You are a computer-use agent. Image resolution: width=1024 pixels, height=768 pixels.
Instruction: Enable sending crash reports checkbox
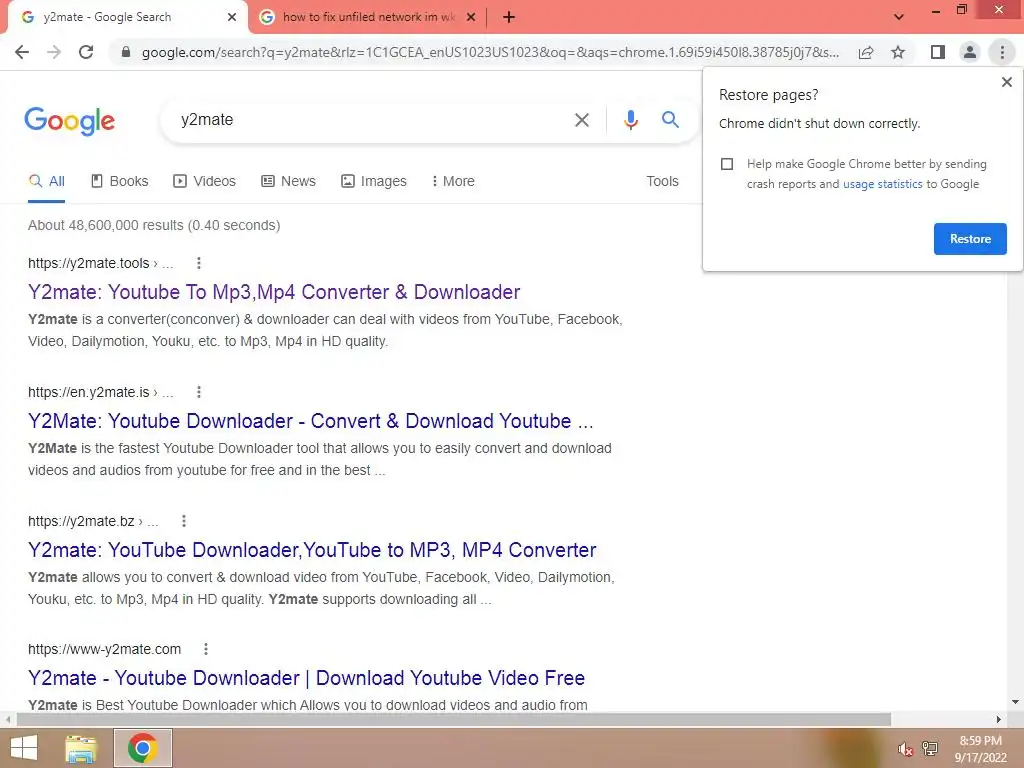[x=727, y=164]
